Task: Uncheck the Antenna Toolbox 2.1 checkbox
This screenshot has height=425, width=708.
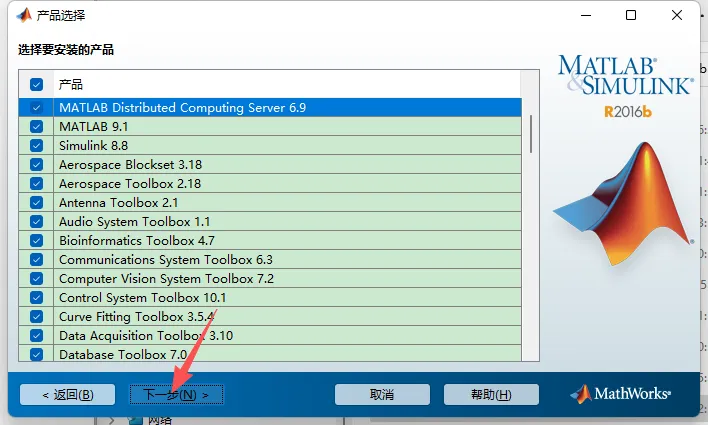Action: [x=37, y=202]
